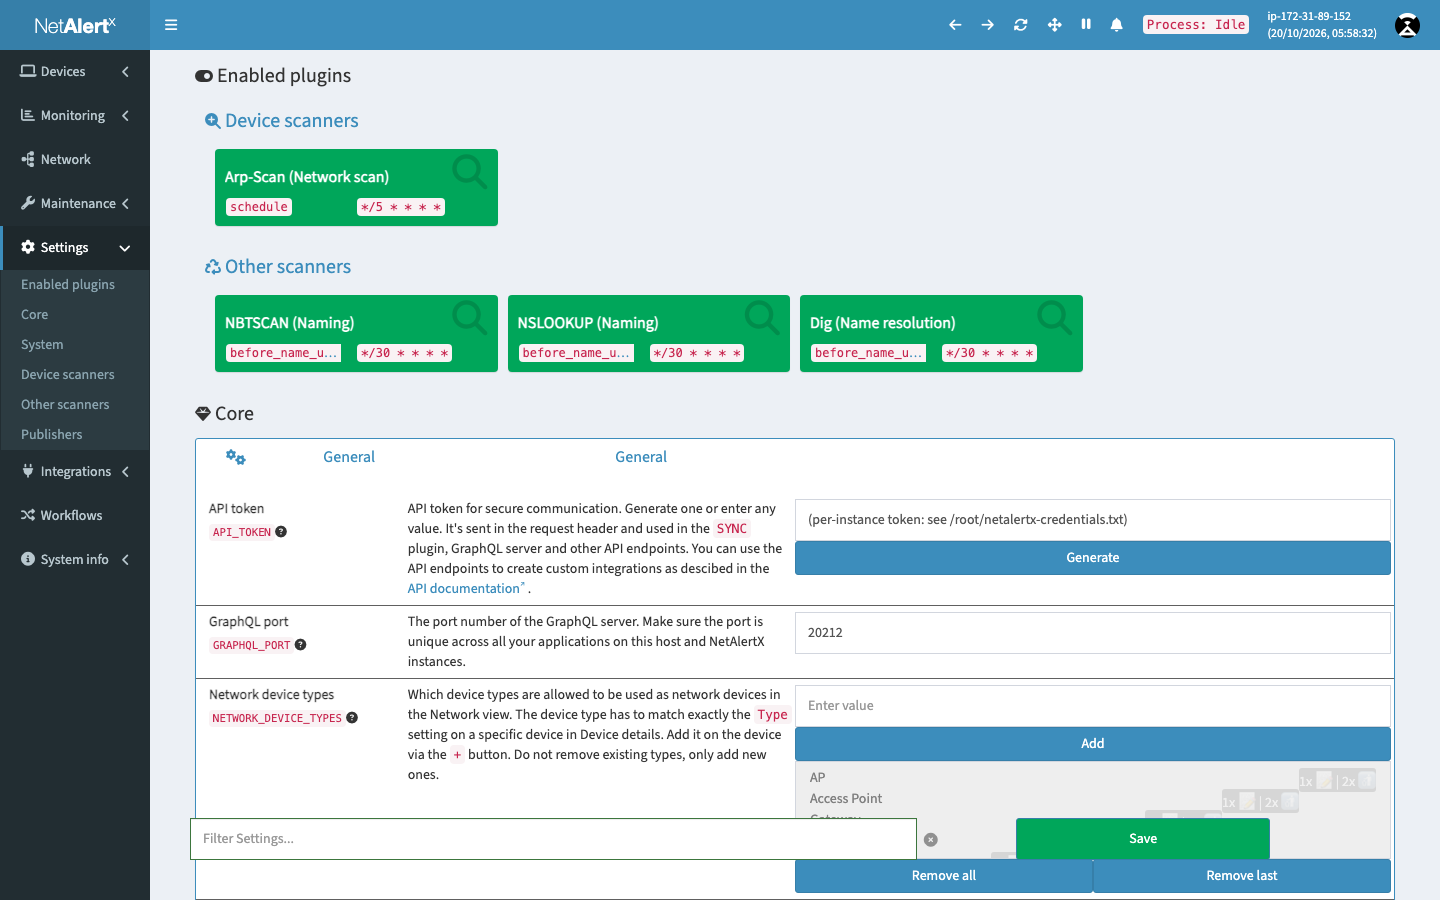This screenshot has height=900, width=1440.
Task: Click magnifier icon on Arp-Scan card
Action: [x=469, y=171]
